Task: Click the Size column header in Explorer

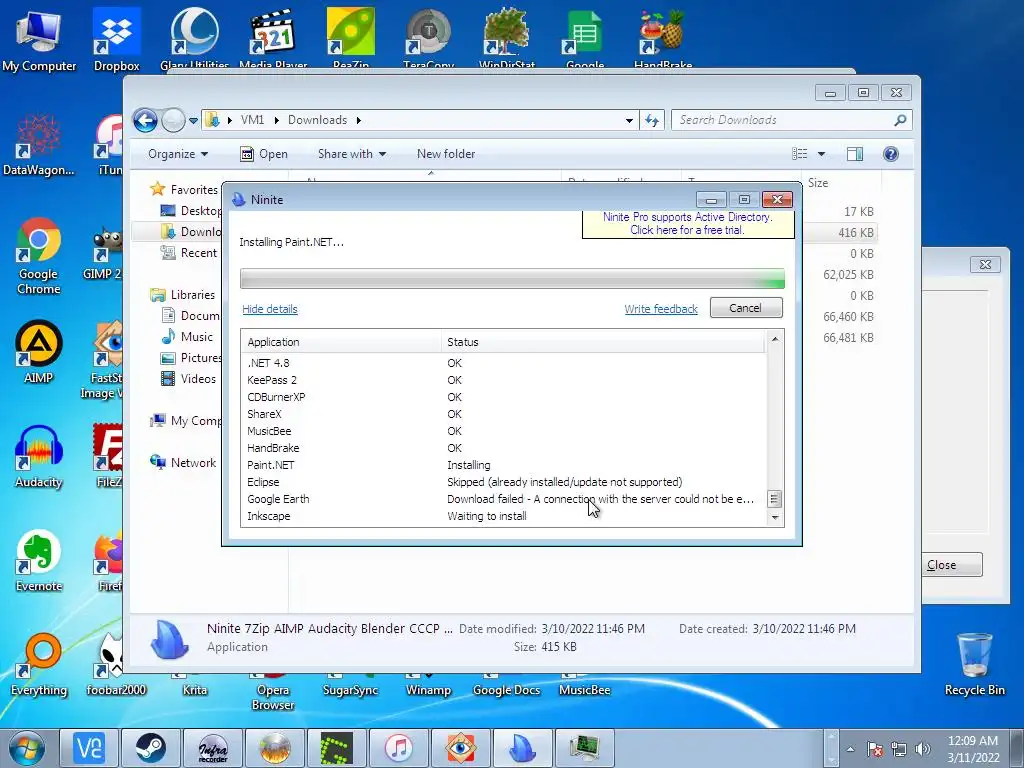Action: [841, 183]
